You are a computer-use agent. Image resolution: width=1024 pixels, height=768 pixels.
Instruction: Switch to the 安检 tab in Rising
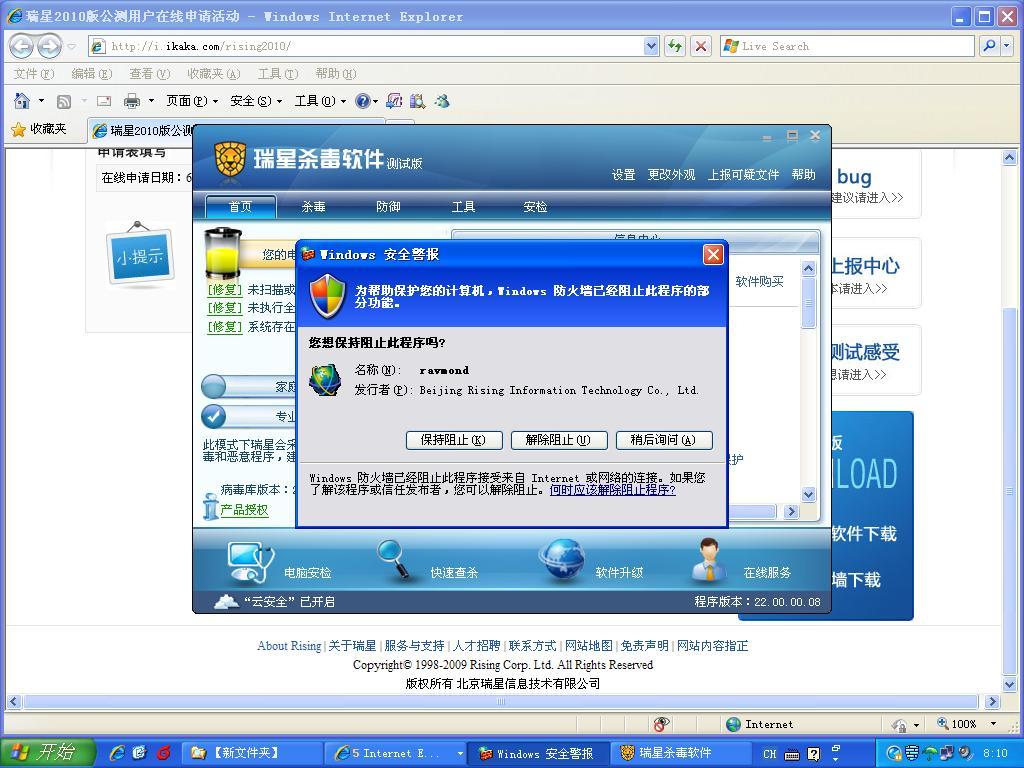point(535,206)
